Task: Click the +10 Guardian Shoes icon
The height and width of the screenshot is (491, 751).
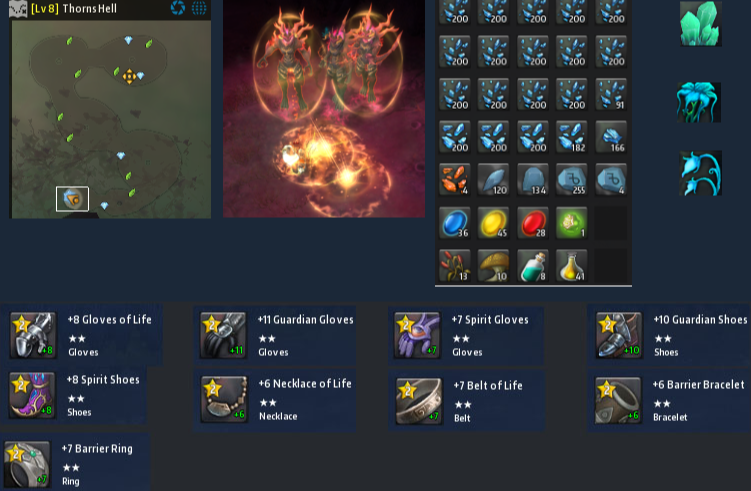Action: 618,335
